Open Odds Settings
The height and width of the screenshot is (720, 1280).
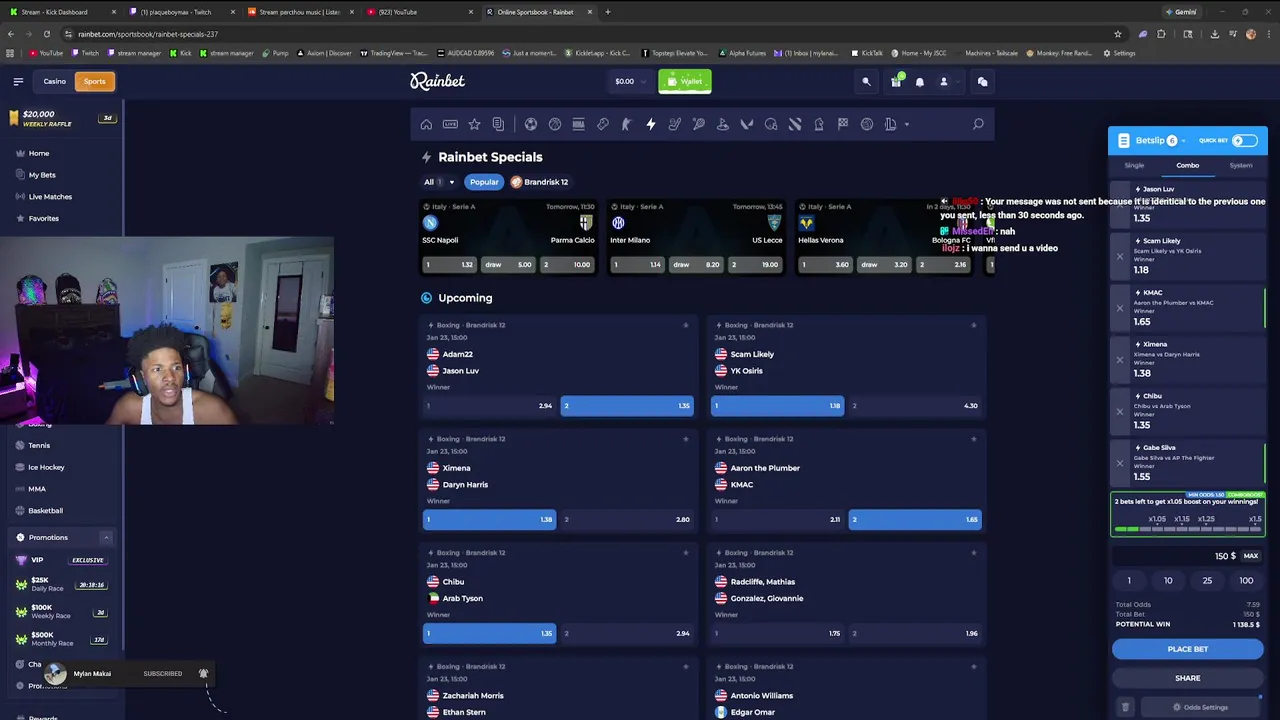(1200, 708)
